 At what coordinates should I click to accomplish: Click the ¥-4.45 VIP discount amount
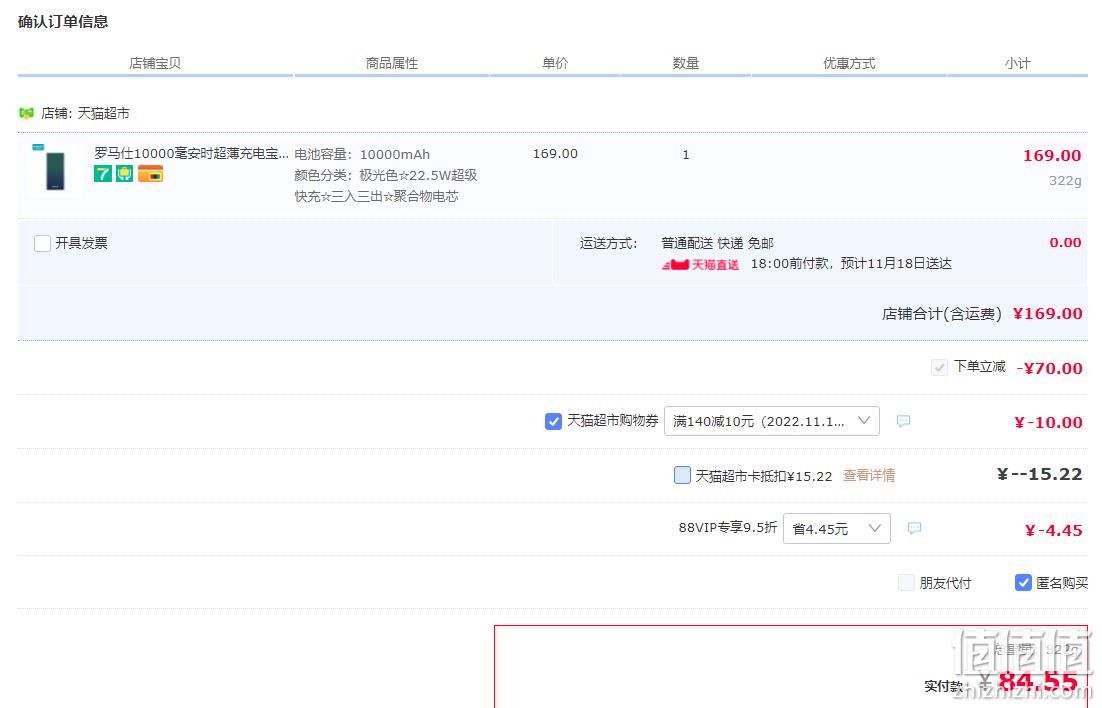[1054, 530]
